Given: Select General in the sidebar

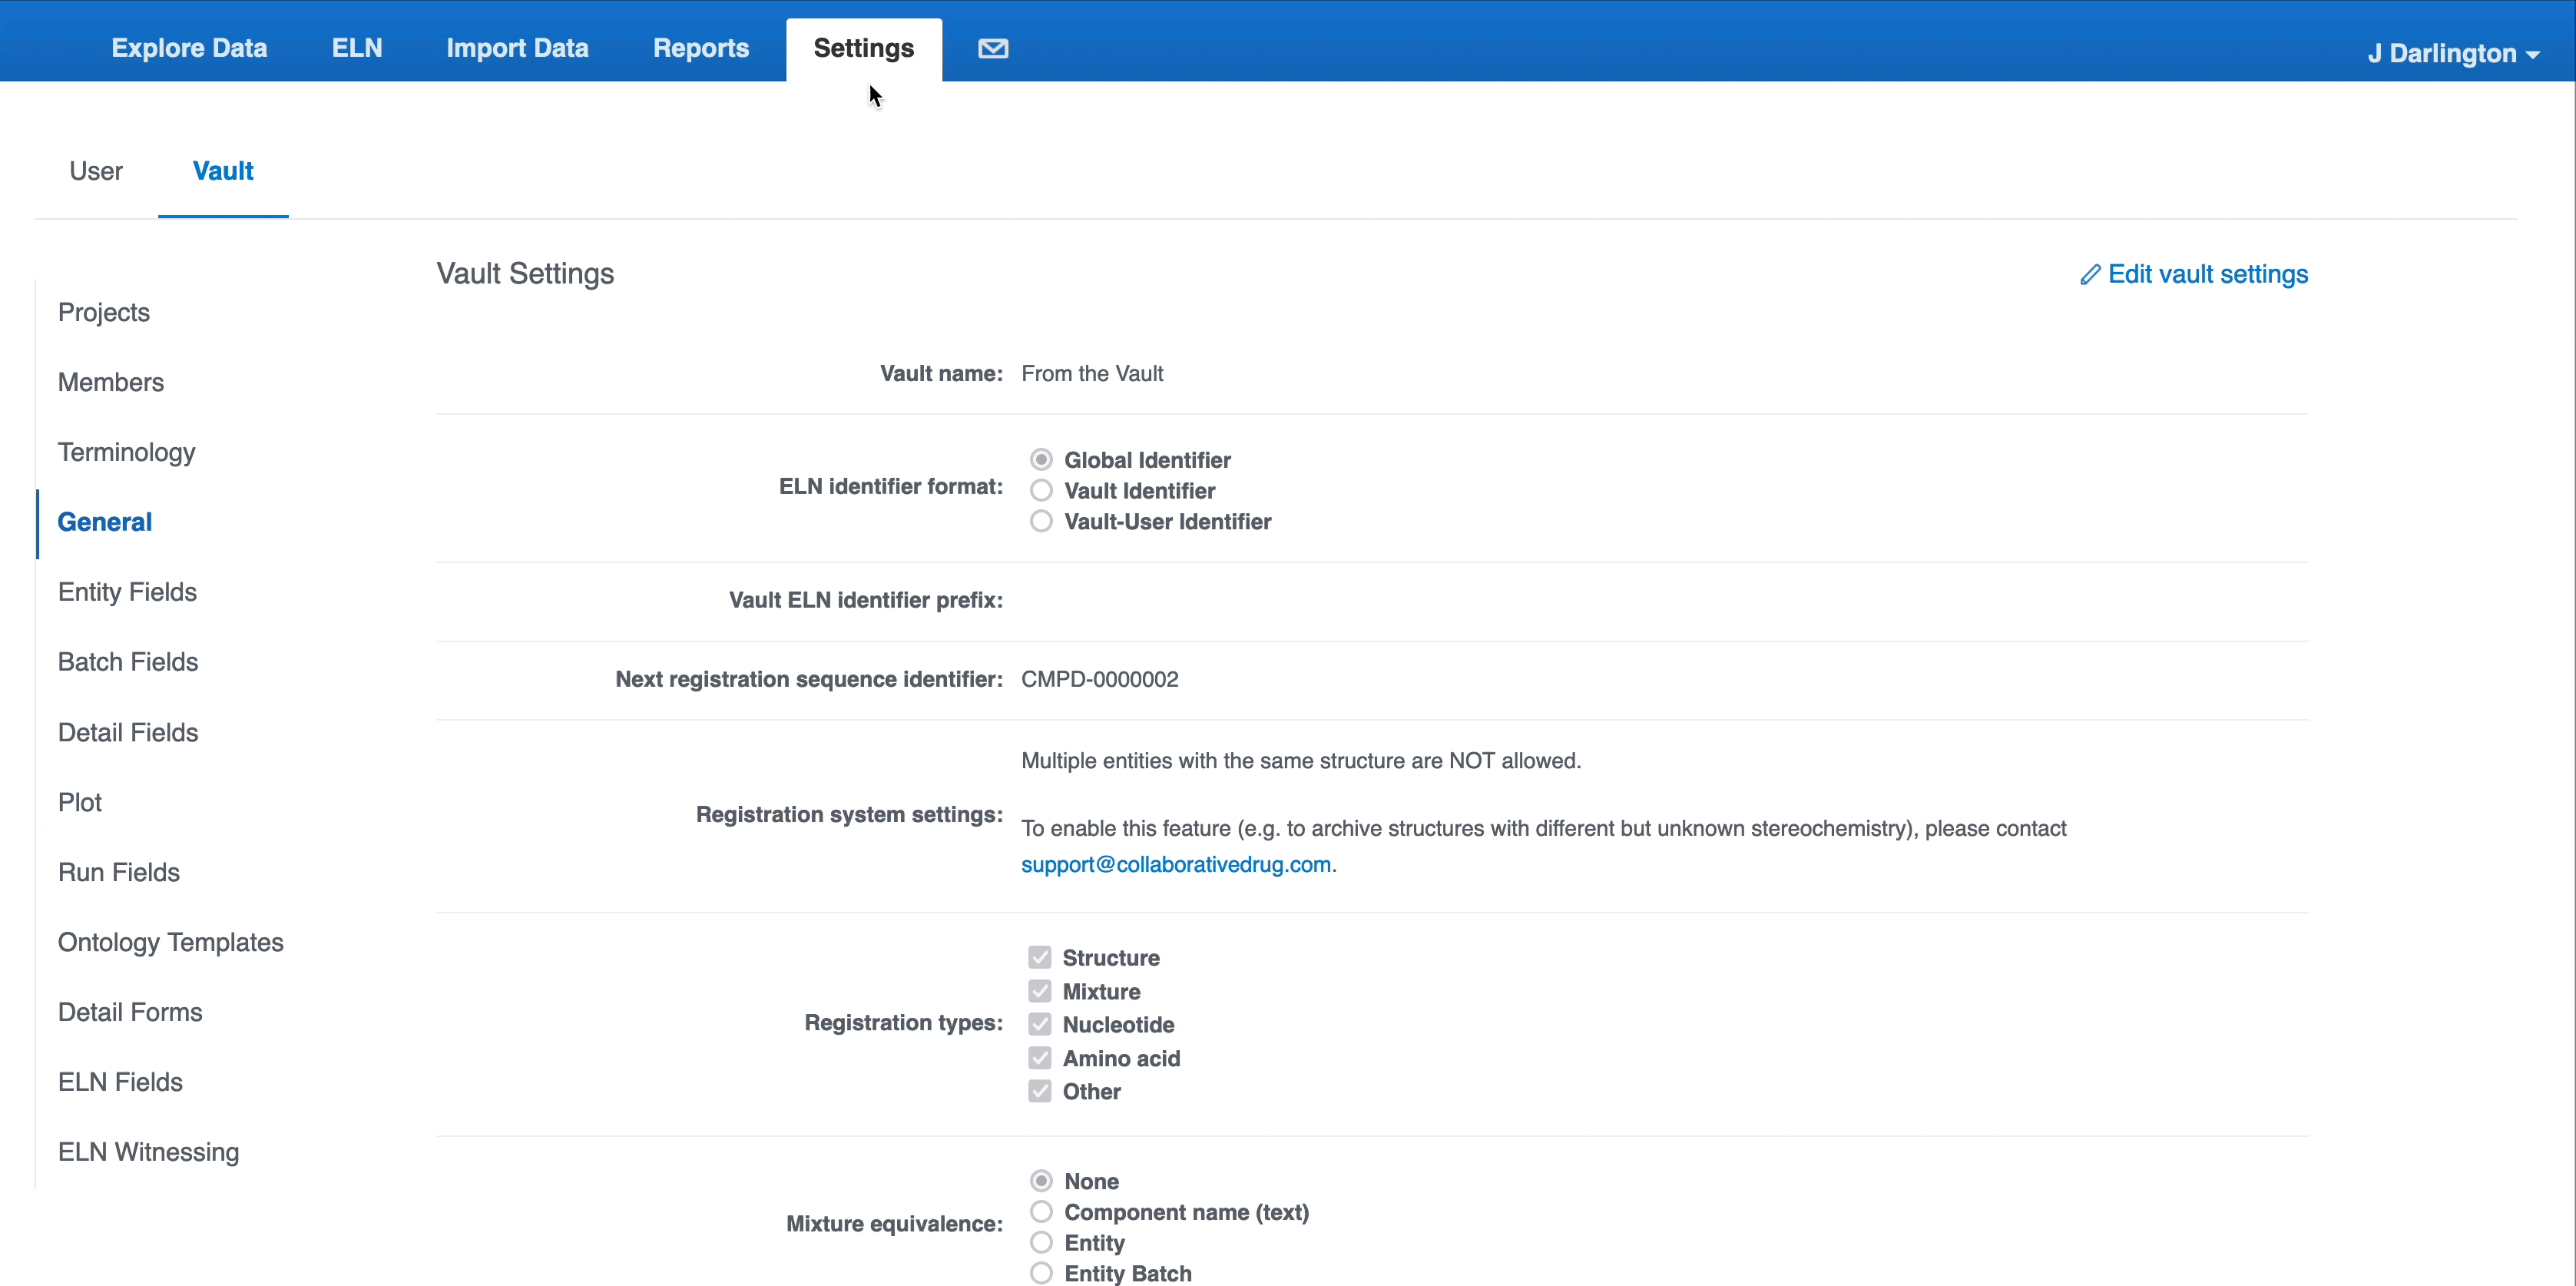Looking at the screenshot, I should point(104,522).
